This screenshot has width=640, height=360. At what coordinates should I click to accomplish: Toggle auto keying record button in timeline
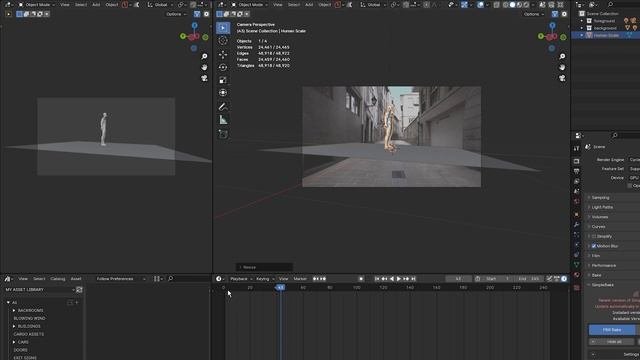click(x=361, y=279)
